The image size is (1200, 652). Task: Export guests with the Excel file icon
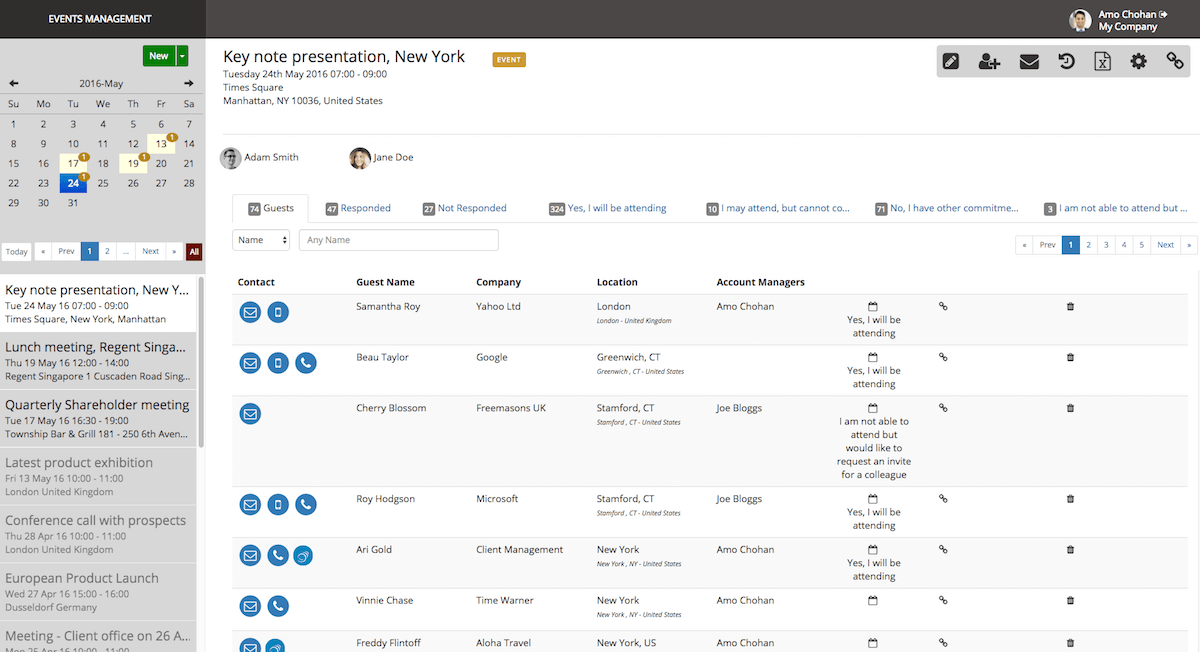(x=1102, y=62)
